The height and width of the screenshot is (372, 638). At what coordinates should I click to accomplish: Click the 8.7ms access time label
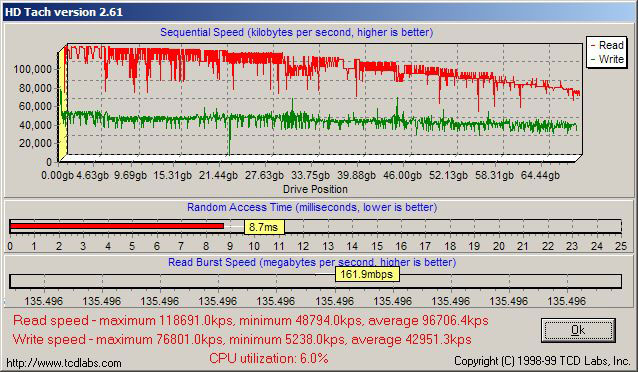[x=264, y=227]
